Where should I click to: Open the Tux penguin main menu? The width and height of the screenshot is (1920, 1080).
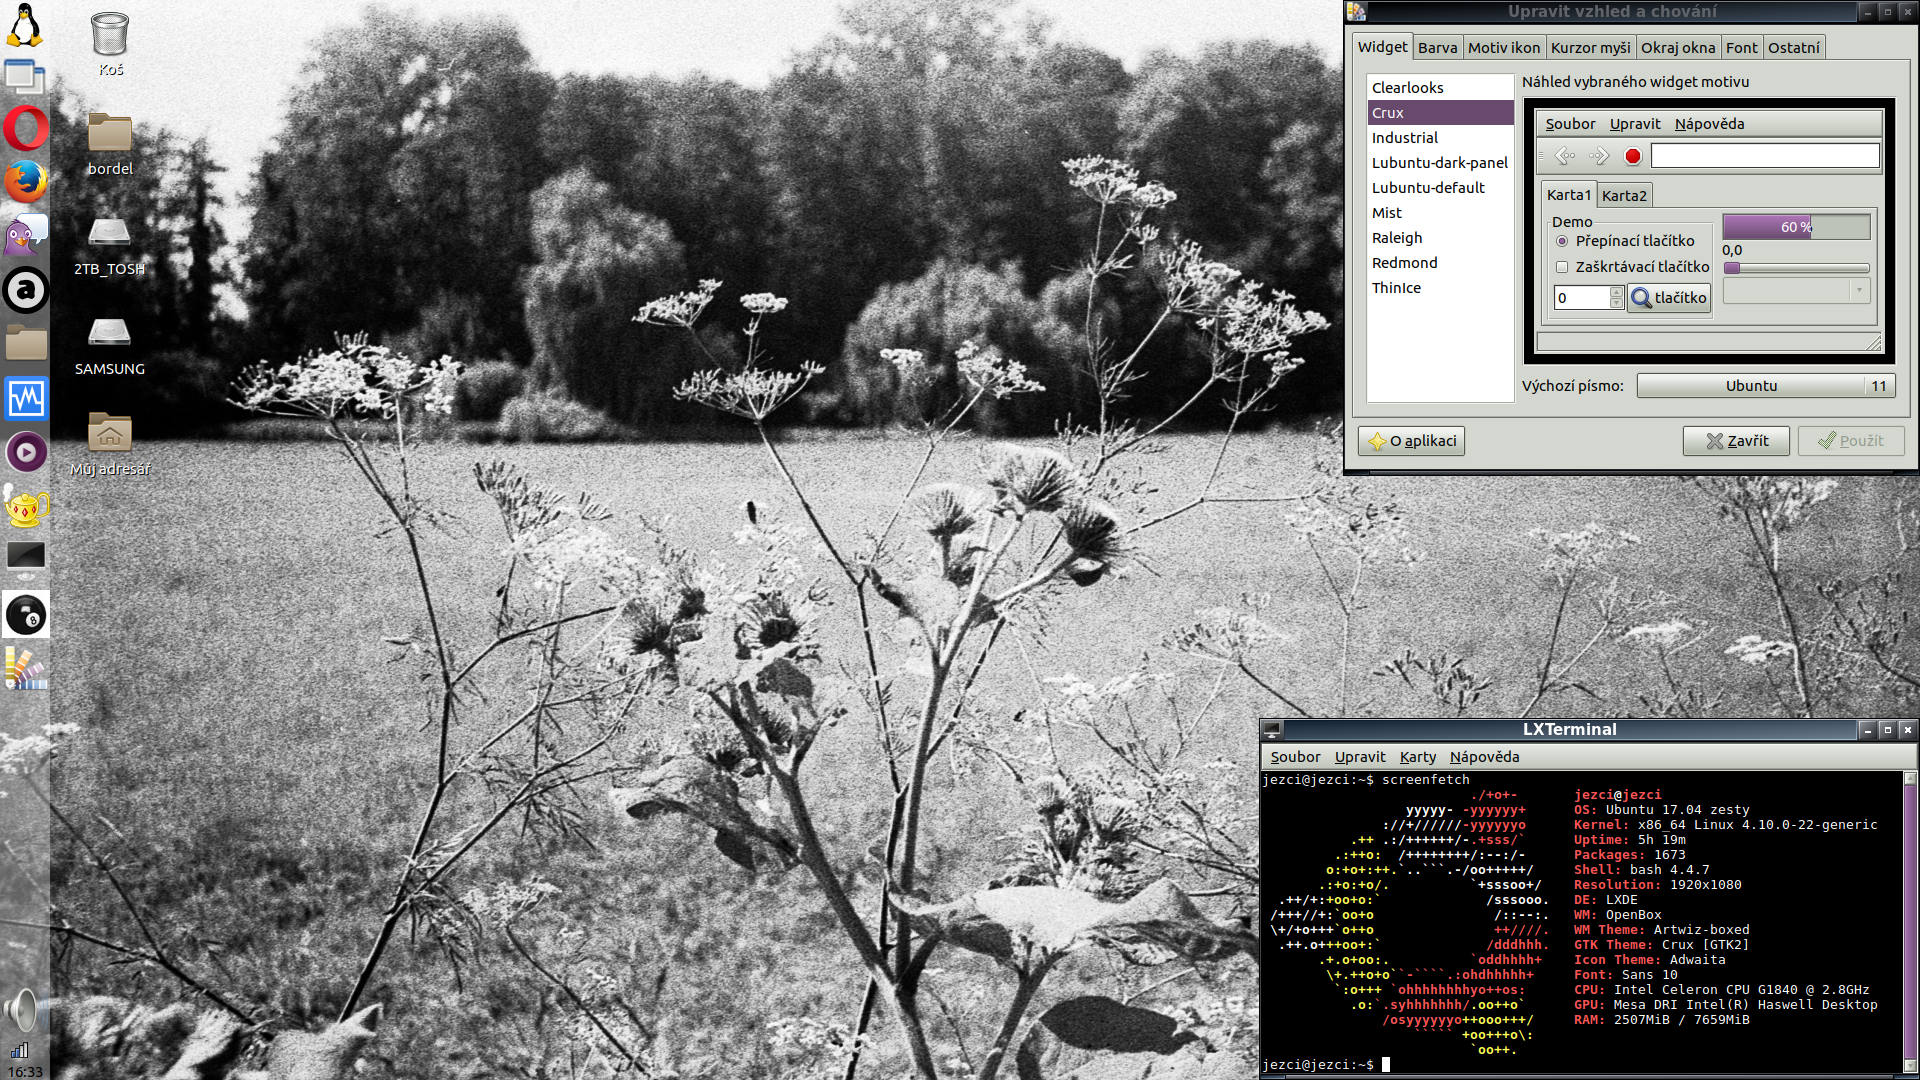(24, 25)
